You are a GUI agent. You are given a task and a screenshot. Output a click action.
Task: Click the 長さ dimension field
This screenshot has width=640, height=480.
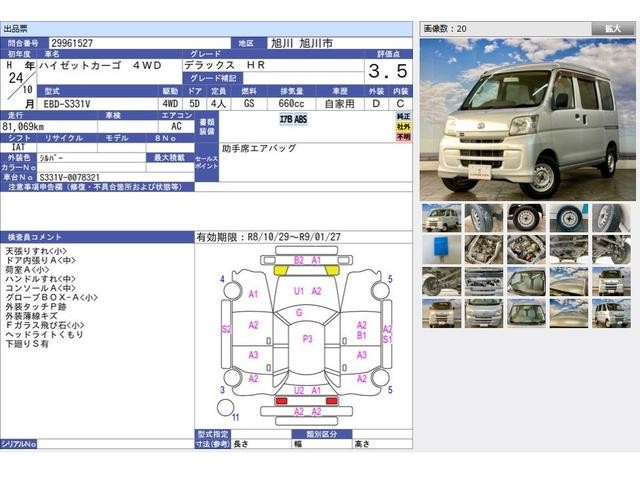[261, 444]
